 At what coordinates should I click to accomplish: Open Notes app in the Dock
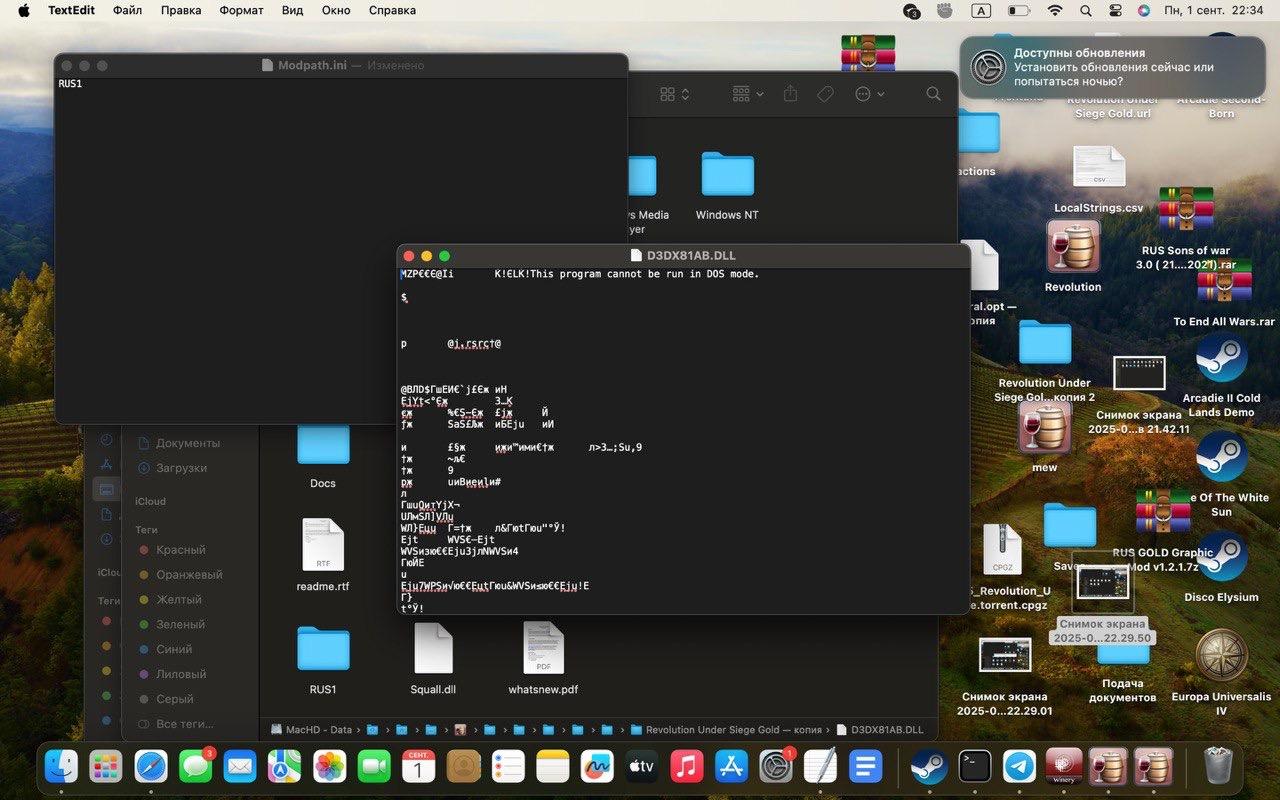pyautogui.click(x=552, y=767)
